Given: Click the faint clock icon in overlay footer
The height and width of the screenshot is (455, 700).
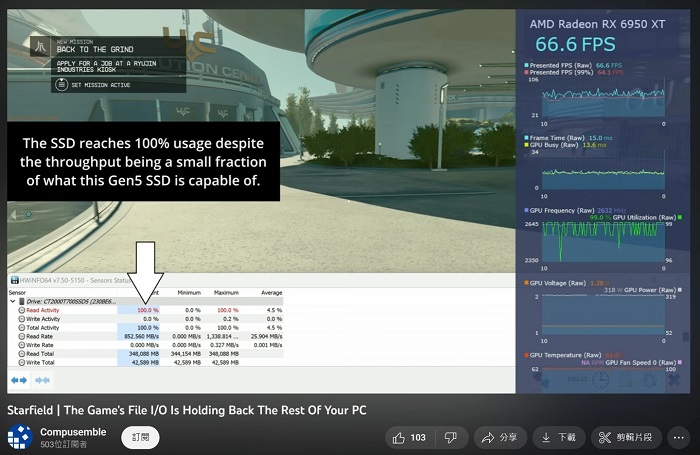Looking at the screenshot, I should [600, 380].
